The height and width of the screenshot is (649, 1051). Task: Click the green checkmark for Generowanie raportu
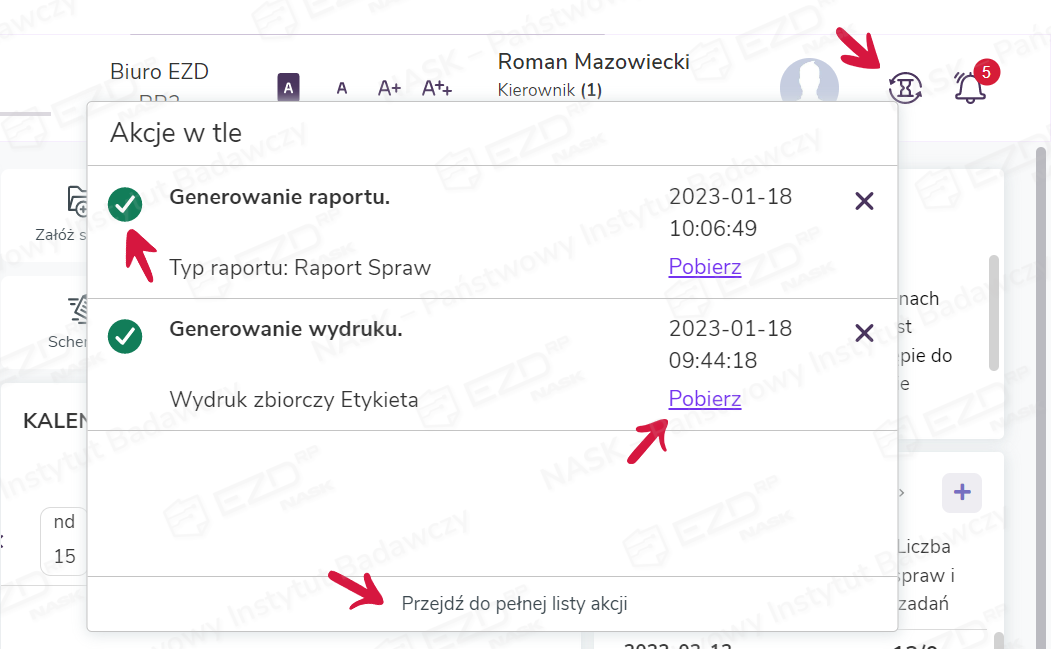(x=125, y=204)
